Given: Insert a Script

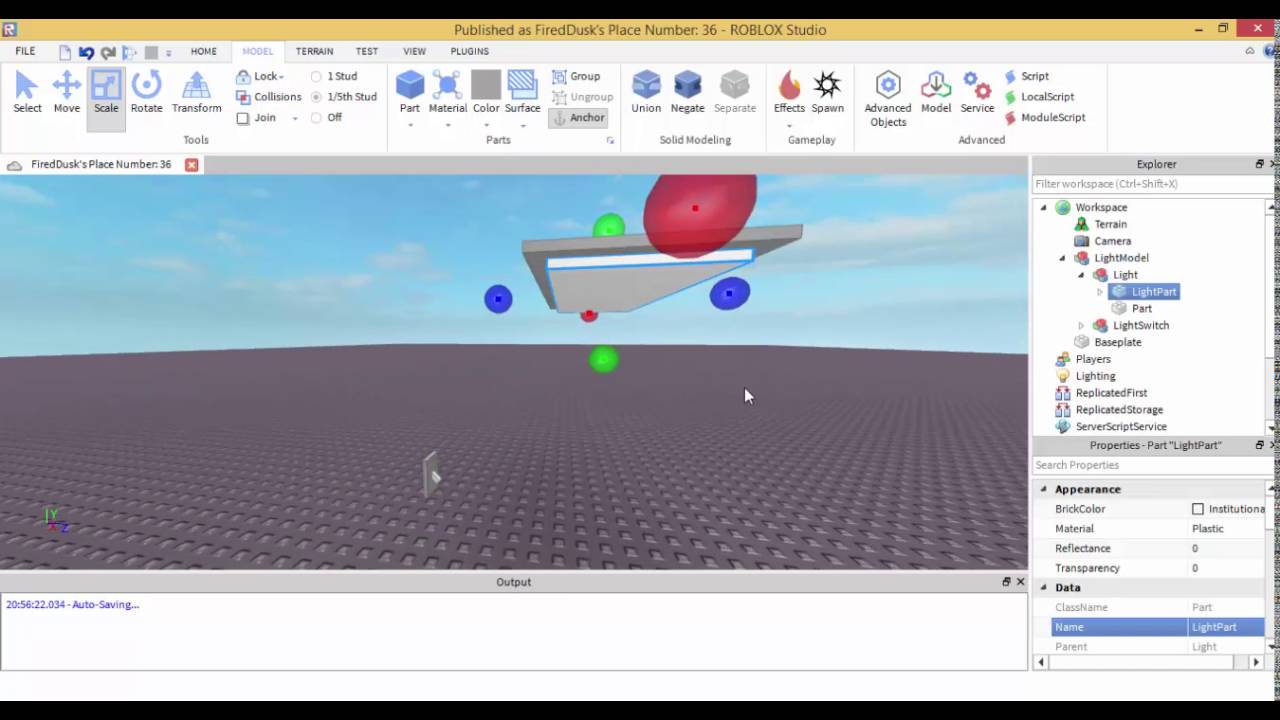Looking at the screenshot, I should [1027, 76].
